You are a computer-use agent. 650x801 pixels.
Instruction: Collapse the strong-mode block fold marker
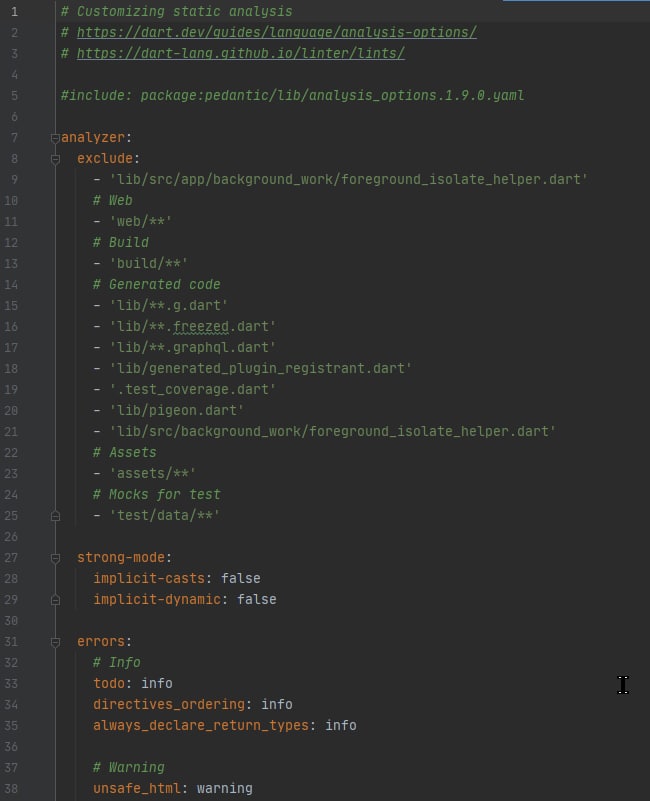click(55, 558)
